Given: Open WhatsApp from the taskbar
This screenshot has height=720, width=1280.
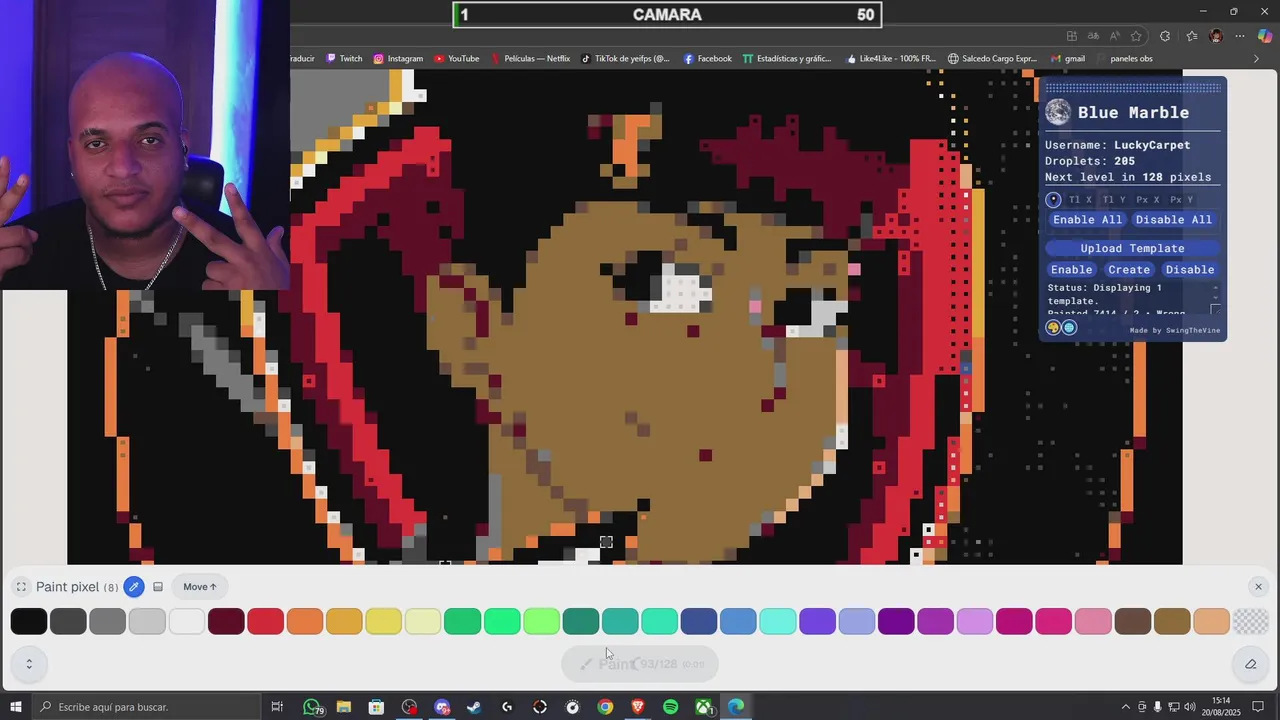Looking at the screenshot, I should [311, 707].
